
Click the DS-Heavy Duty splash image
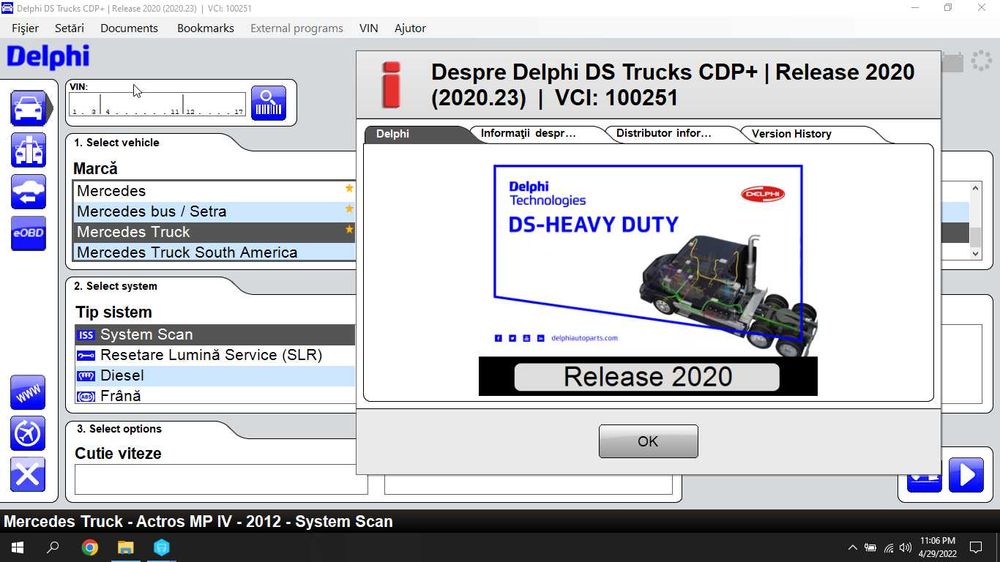pos(648,279)
